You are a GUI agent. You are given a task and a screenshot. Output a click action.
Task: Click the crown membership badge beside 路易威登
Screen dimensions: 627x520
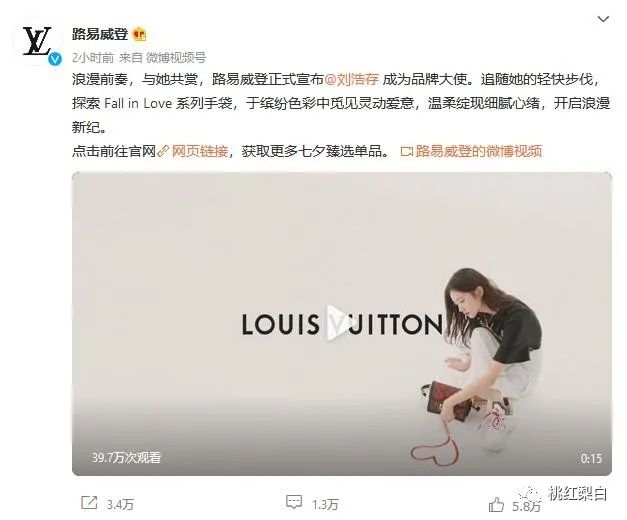[139, 34]
